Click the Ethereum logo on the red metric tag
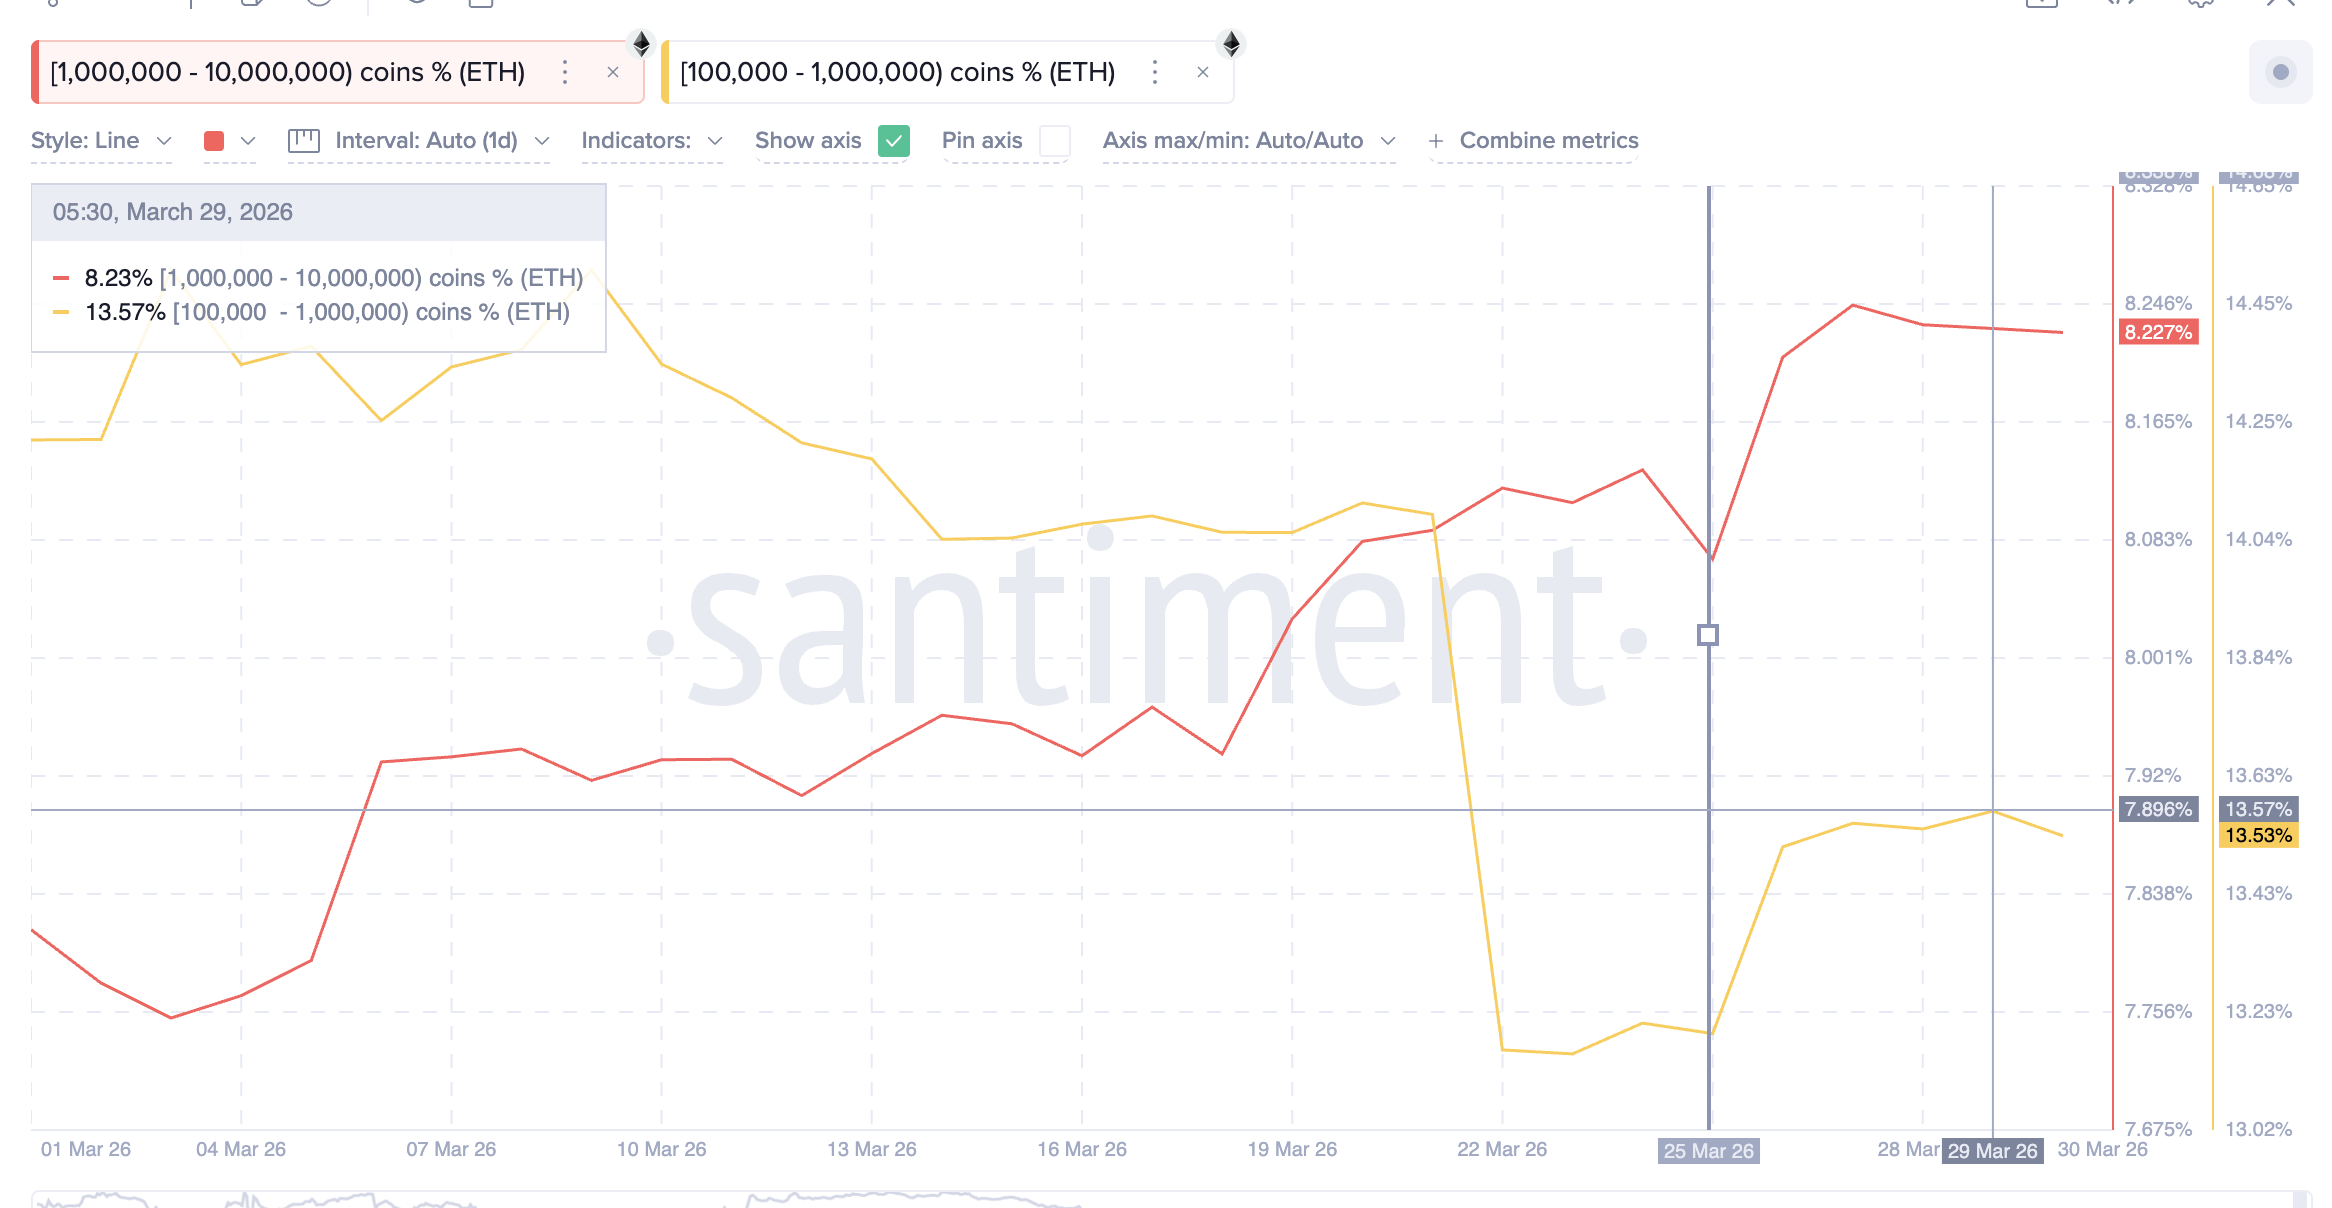 (x=642, y=44)
